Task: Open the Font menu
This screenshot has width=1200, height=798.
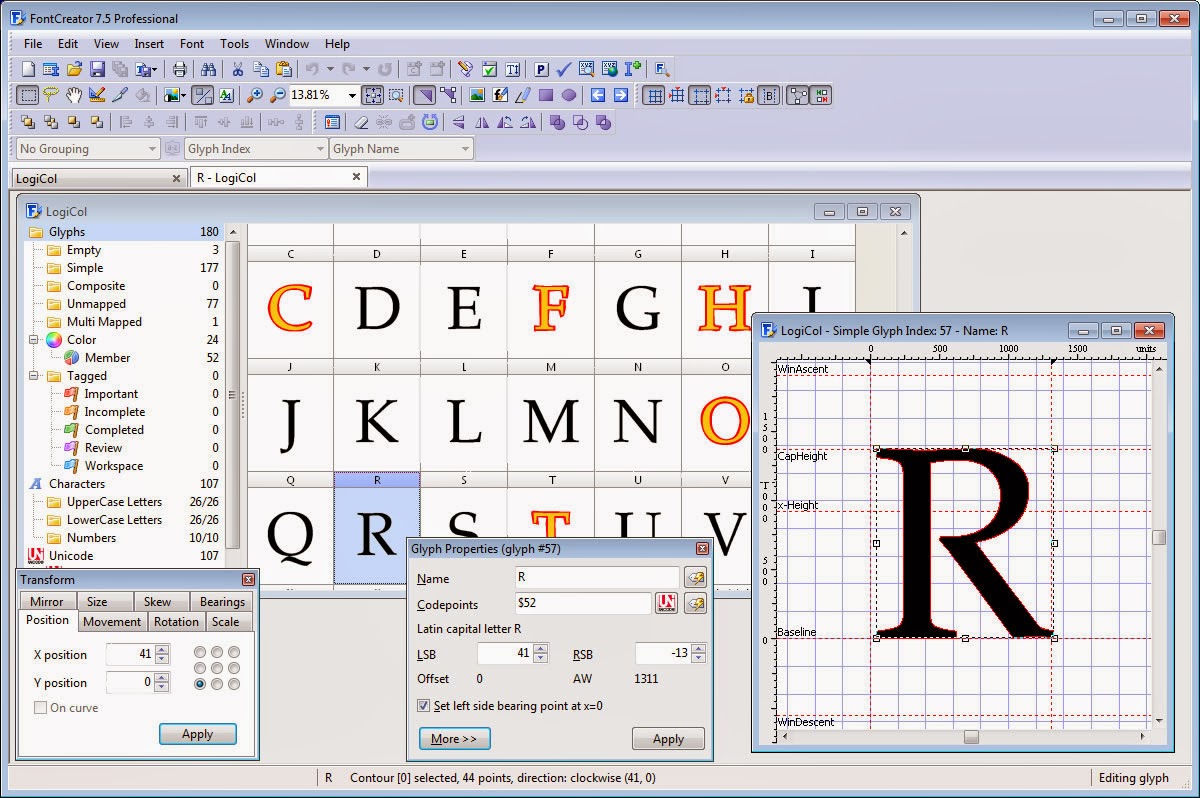Action: [192, 44]
